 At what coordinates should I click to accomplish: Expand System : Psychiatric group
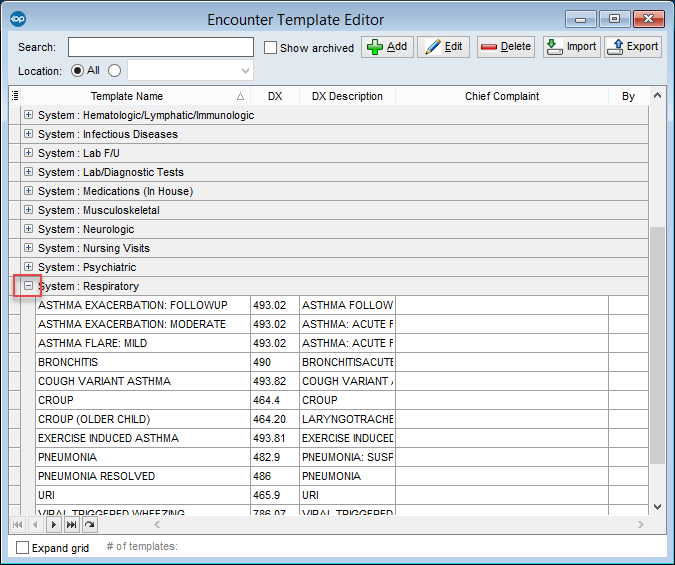coord(28,267)
